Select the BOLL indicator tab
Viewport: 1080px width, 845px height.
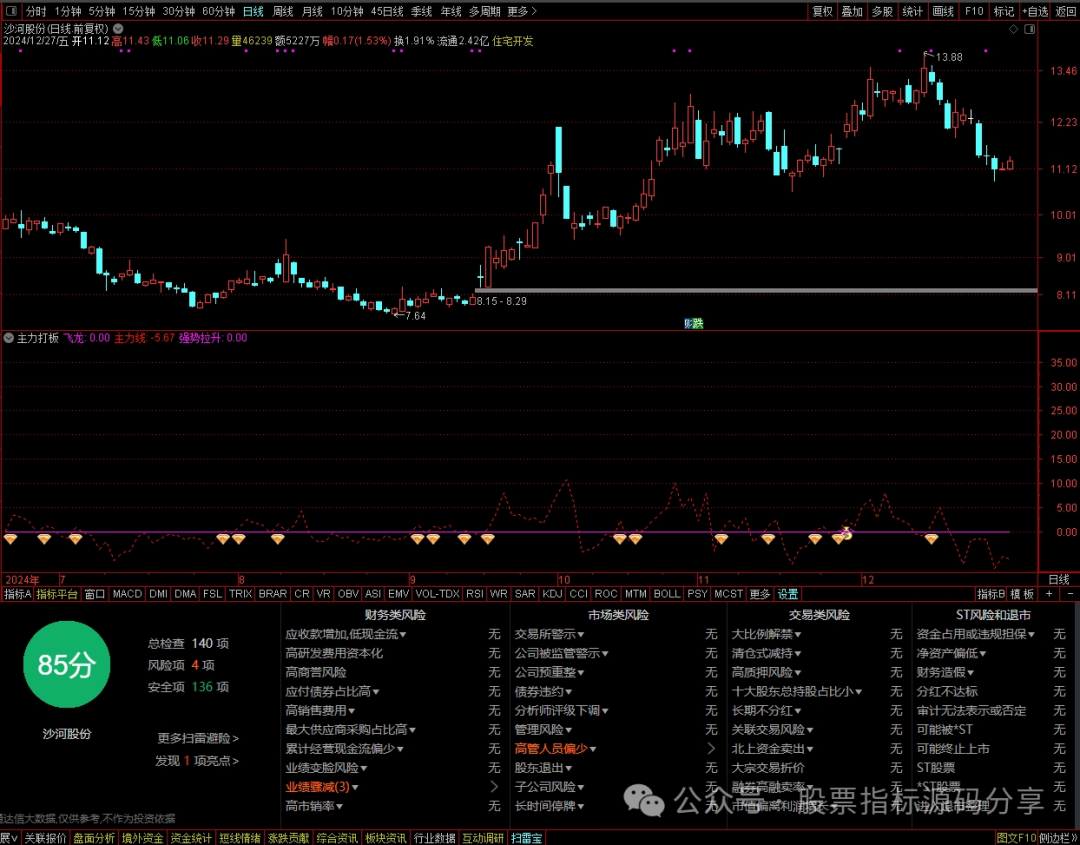coord(666,594)
